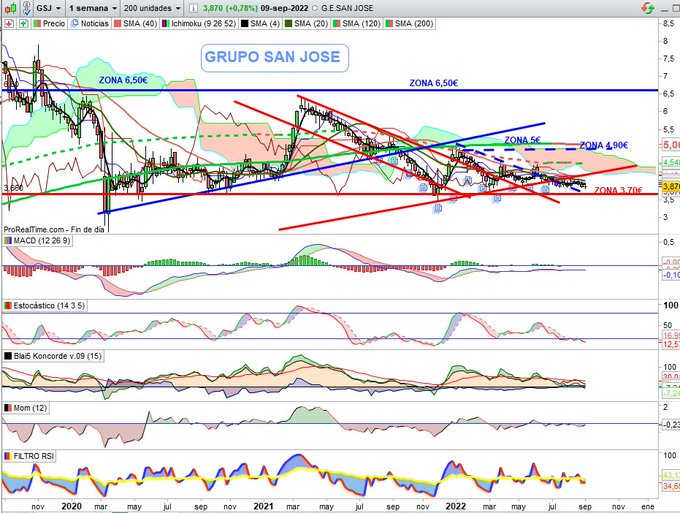This screenshot has width=680, height=513.
Task: Open SMA (40) indicator settings
Action: tap(135, 24)
